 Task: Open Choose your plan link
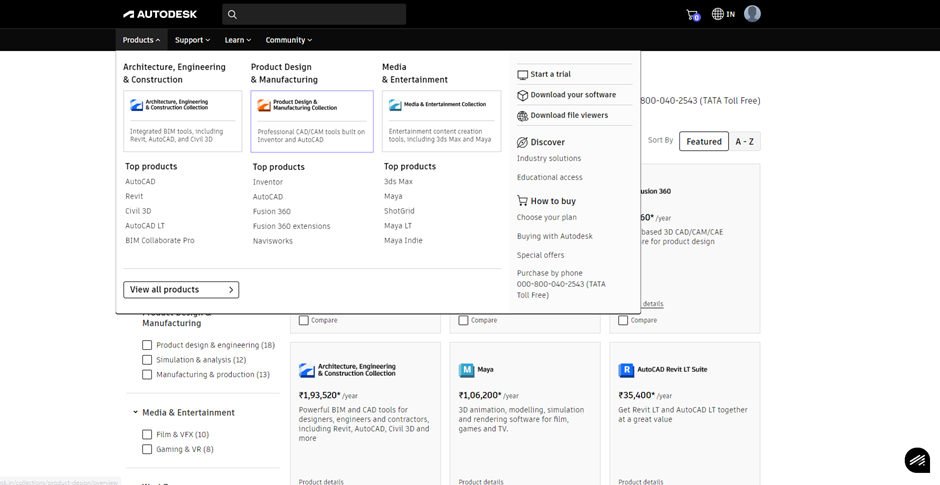(547, 218)
